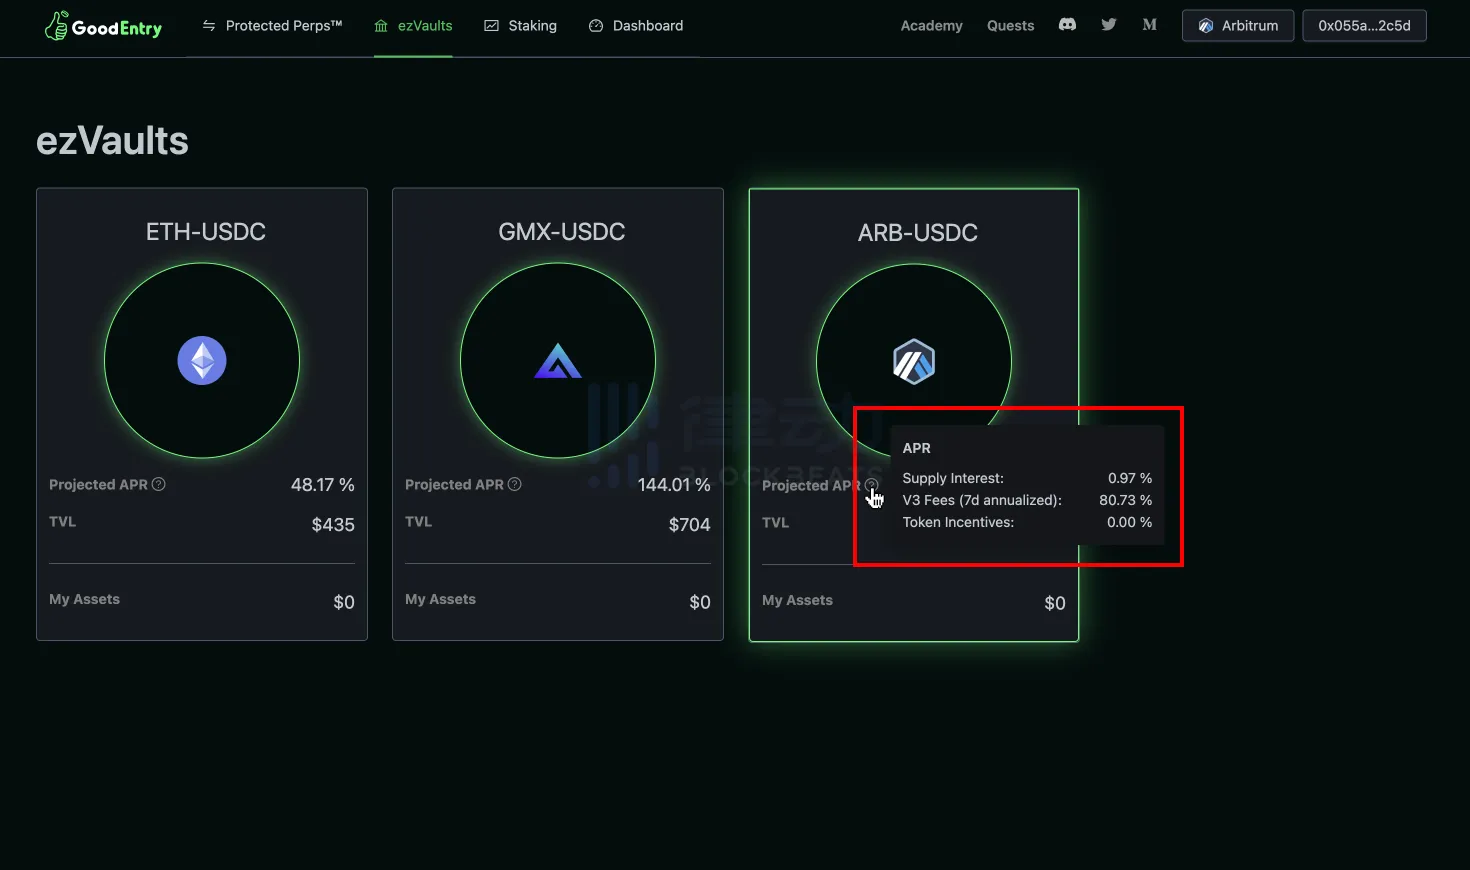This screenshot has height=870, width=1470.
Task: Open the Arbitrum network selector
Action: (1238, 26)
